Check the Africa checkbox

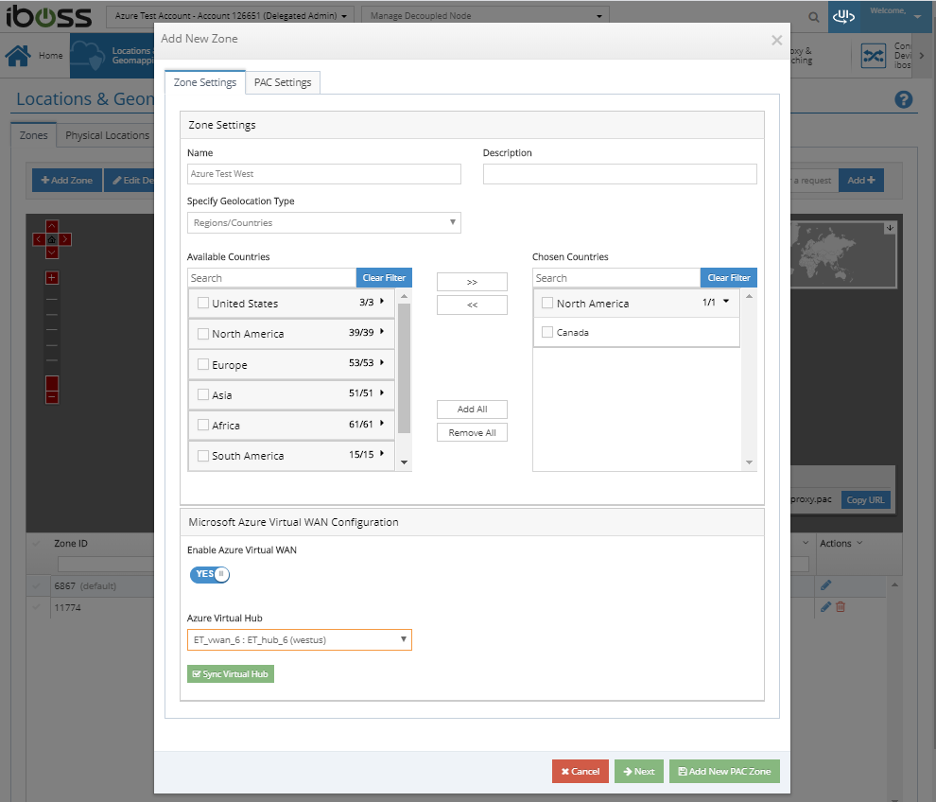click(x=203, y=425)
